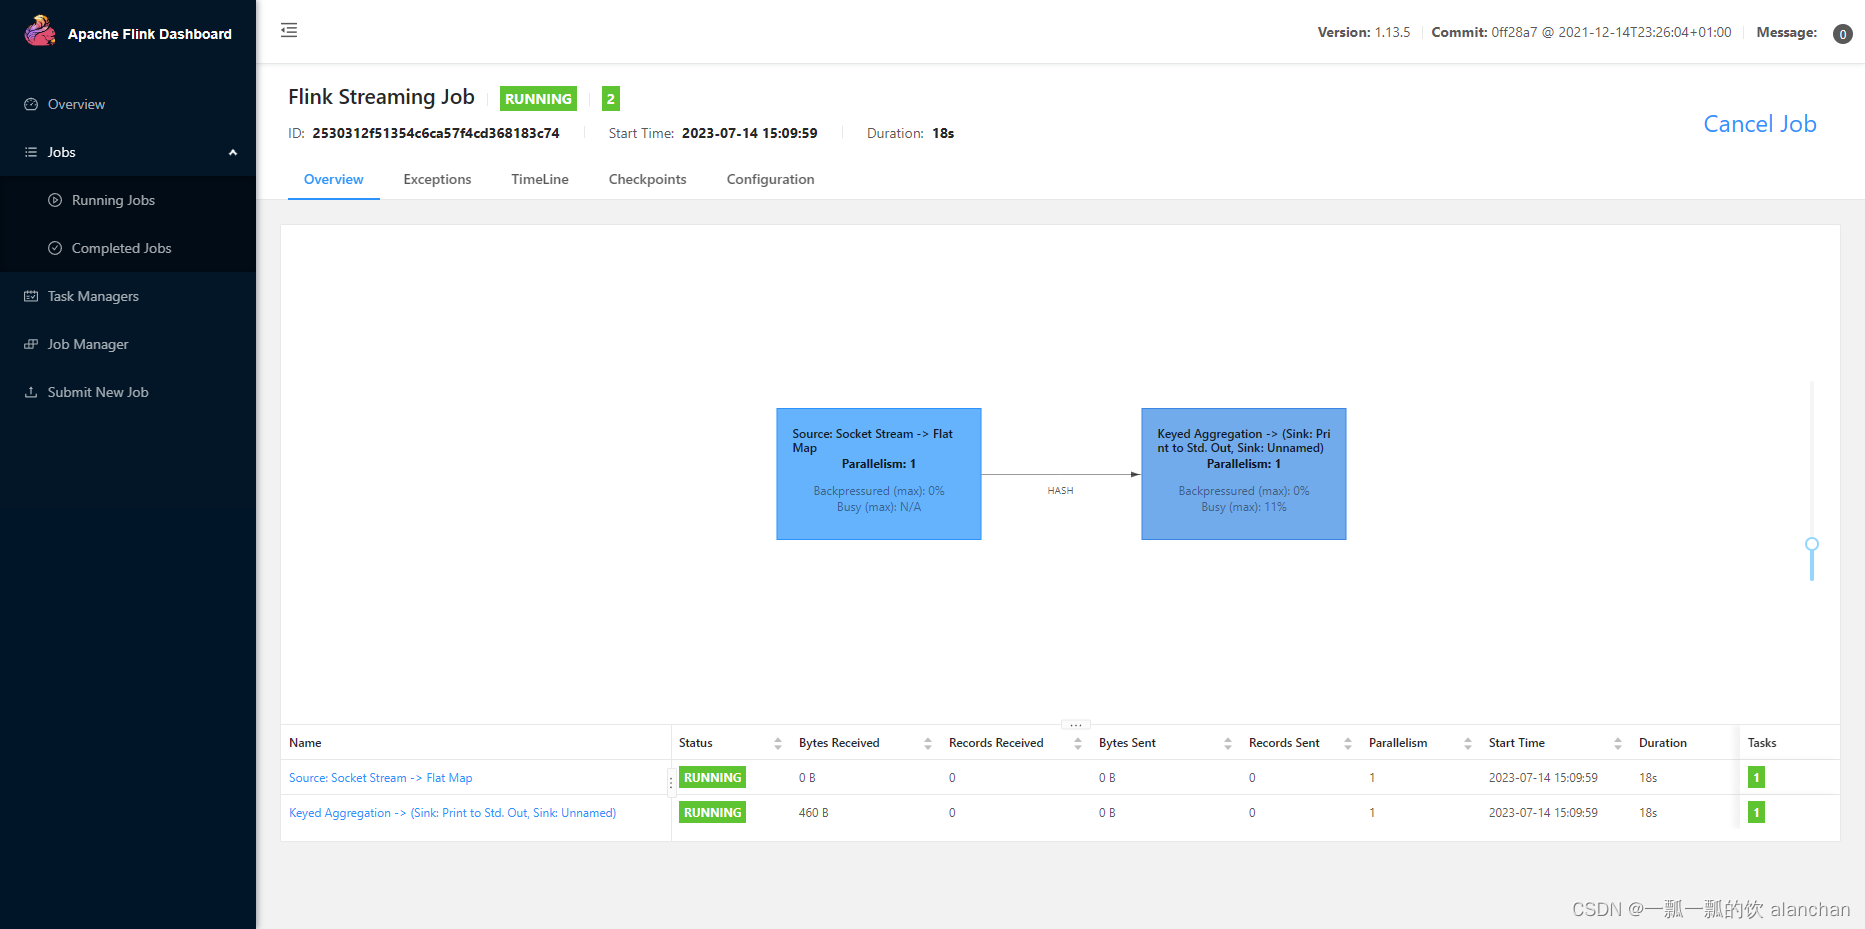
Task: Select the Source: Socket Stream graph node
Action: tap(879, 474)
